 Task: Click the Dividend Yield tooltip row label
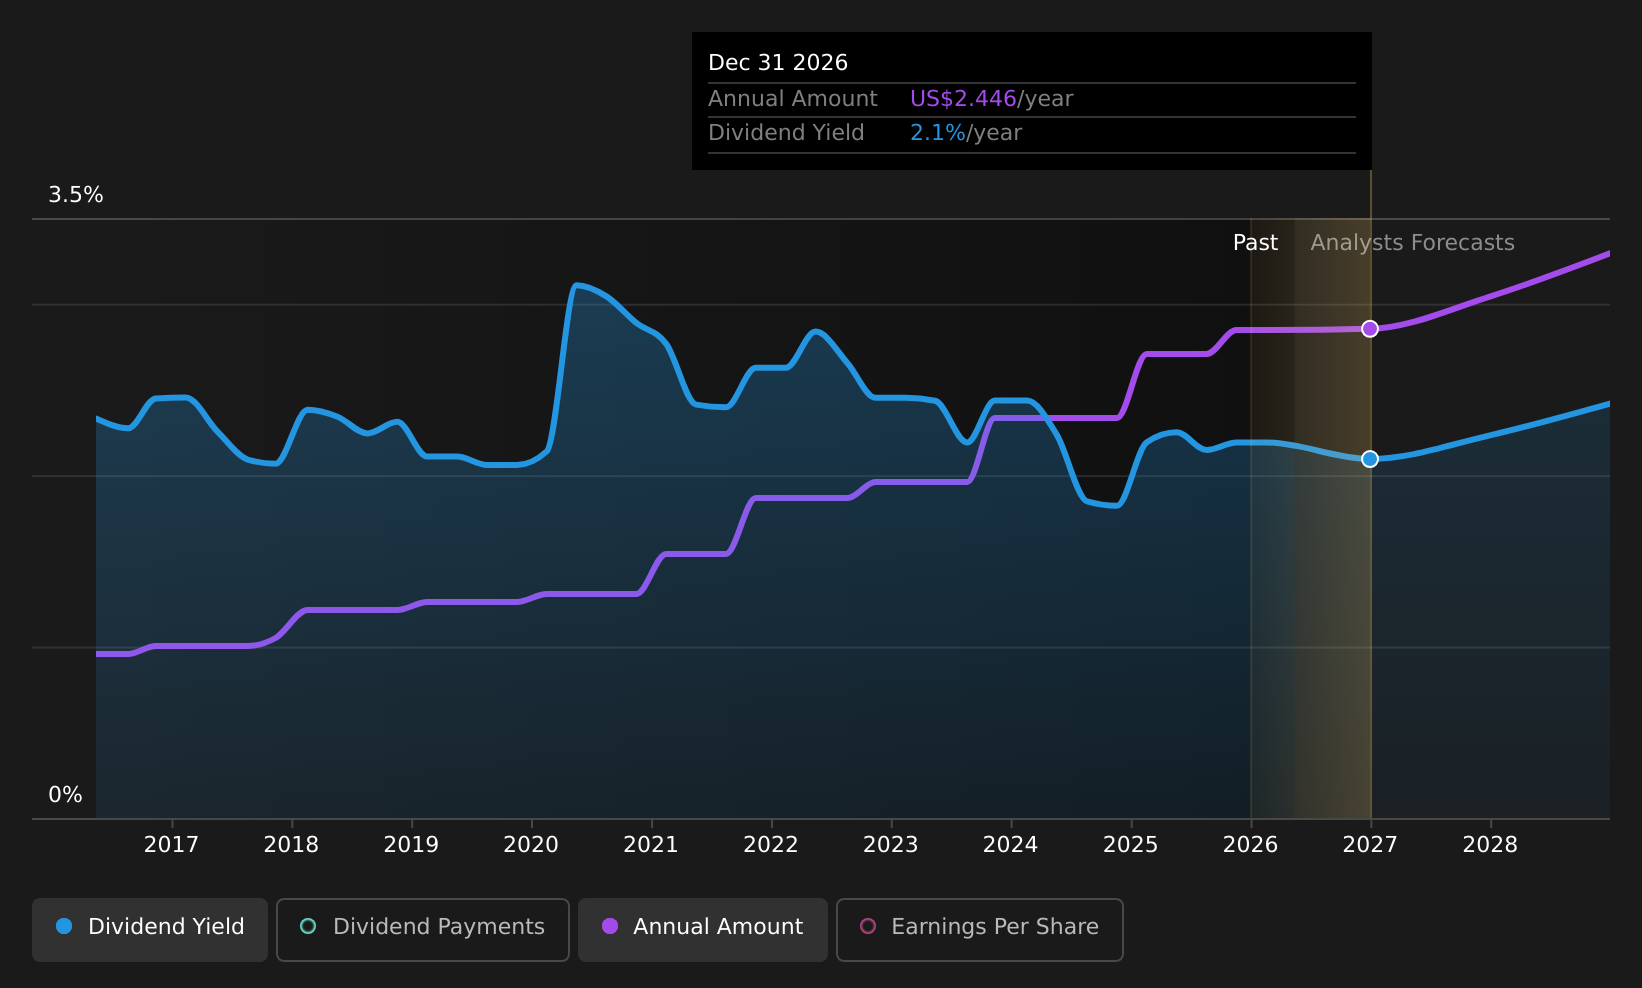click(786, 133)
